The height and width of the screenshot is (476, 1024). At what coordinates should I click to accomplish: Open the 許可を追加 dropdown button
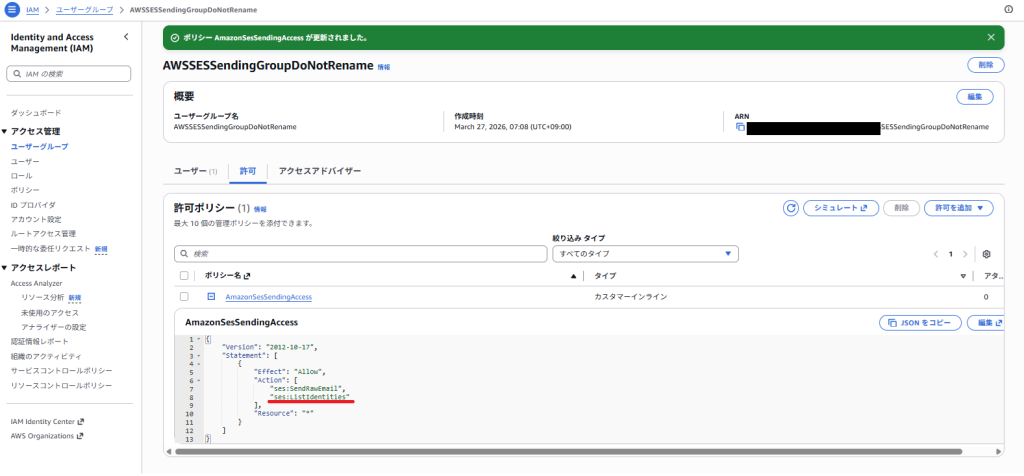[x=957, y=208]
